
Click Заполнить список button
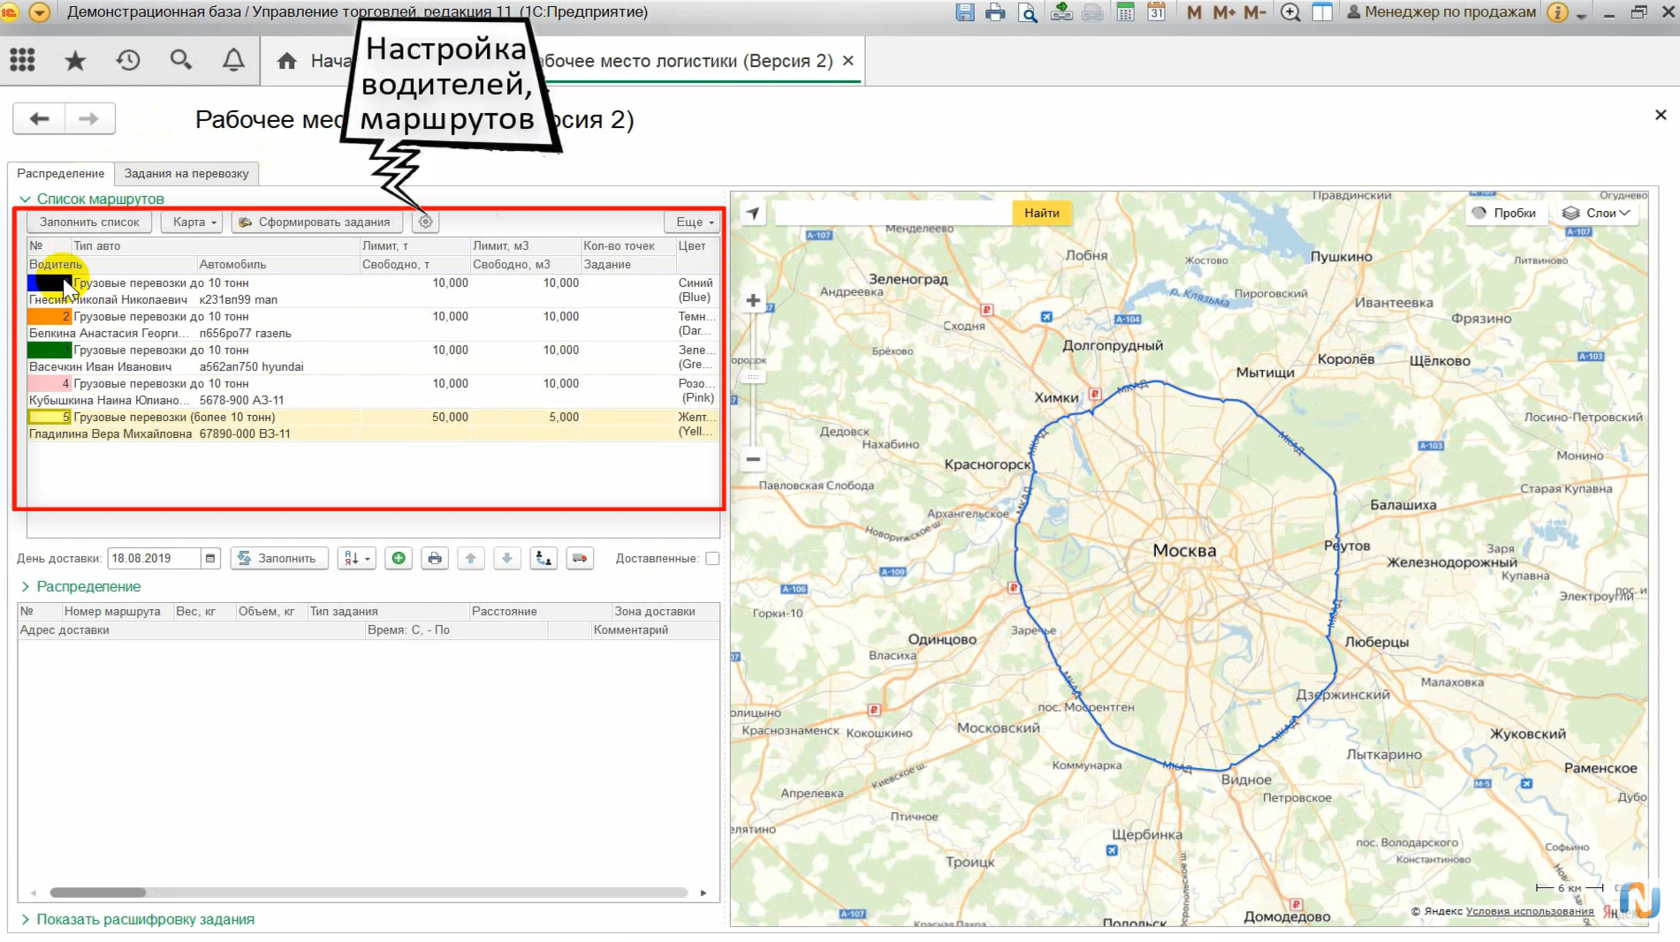(x=89, y=222)
